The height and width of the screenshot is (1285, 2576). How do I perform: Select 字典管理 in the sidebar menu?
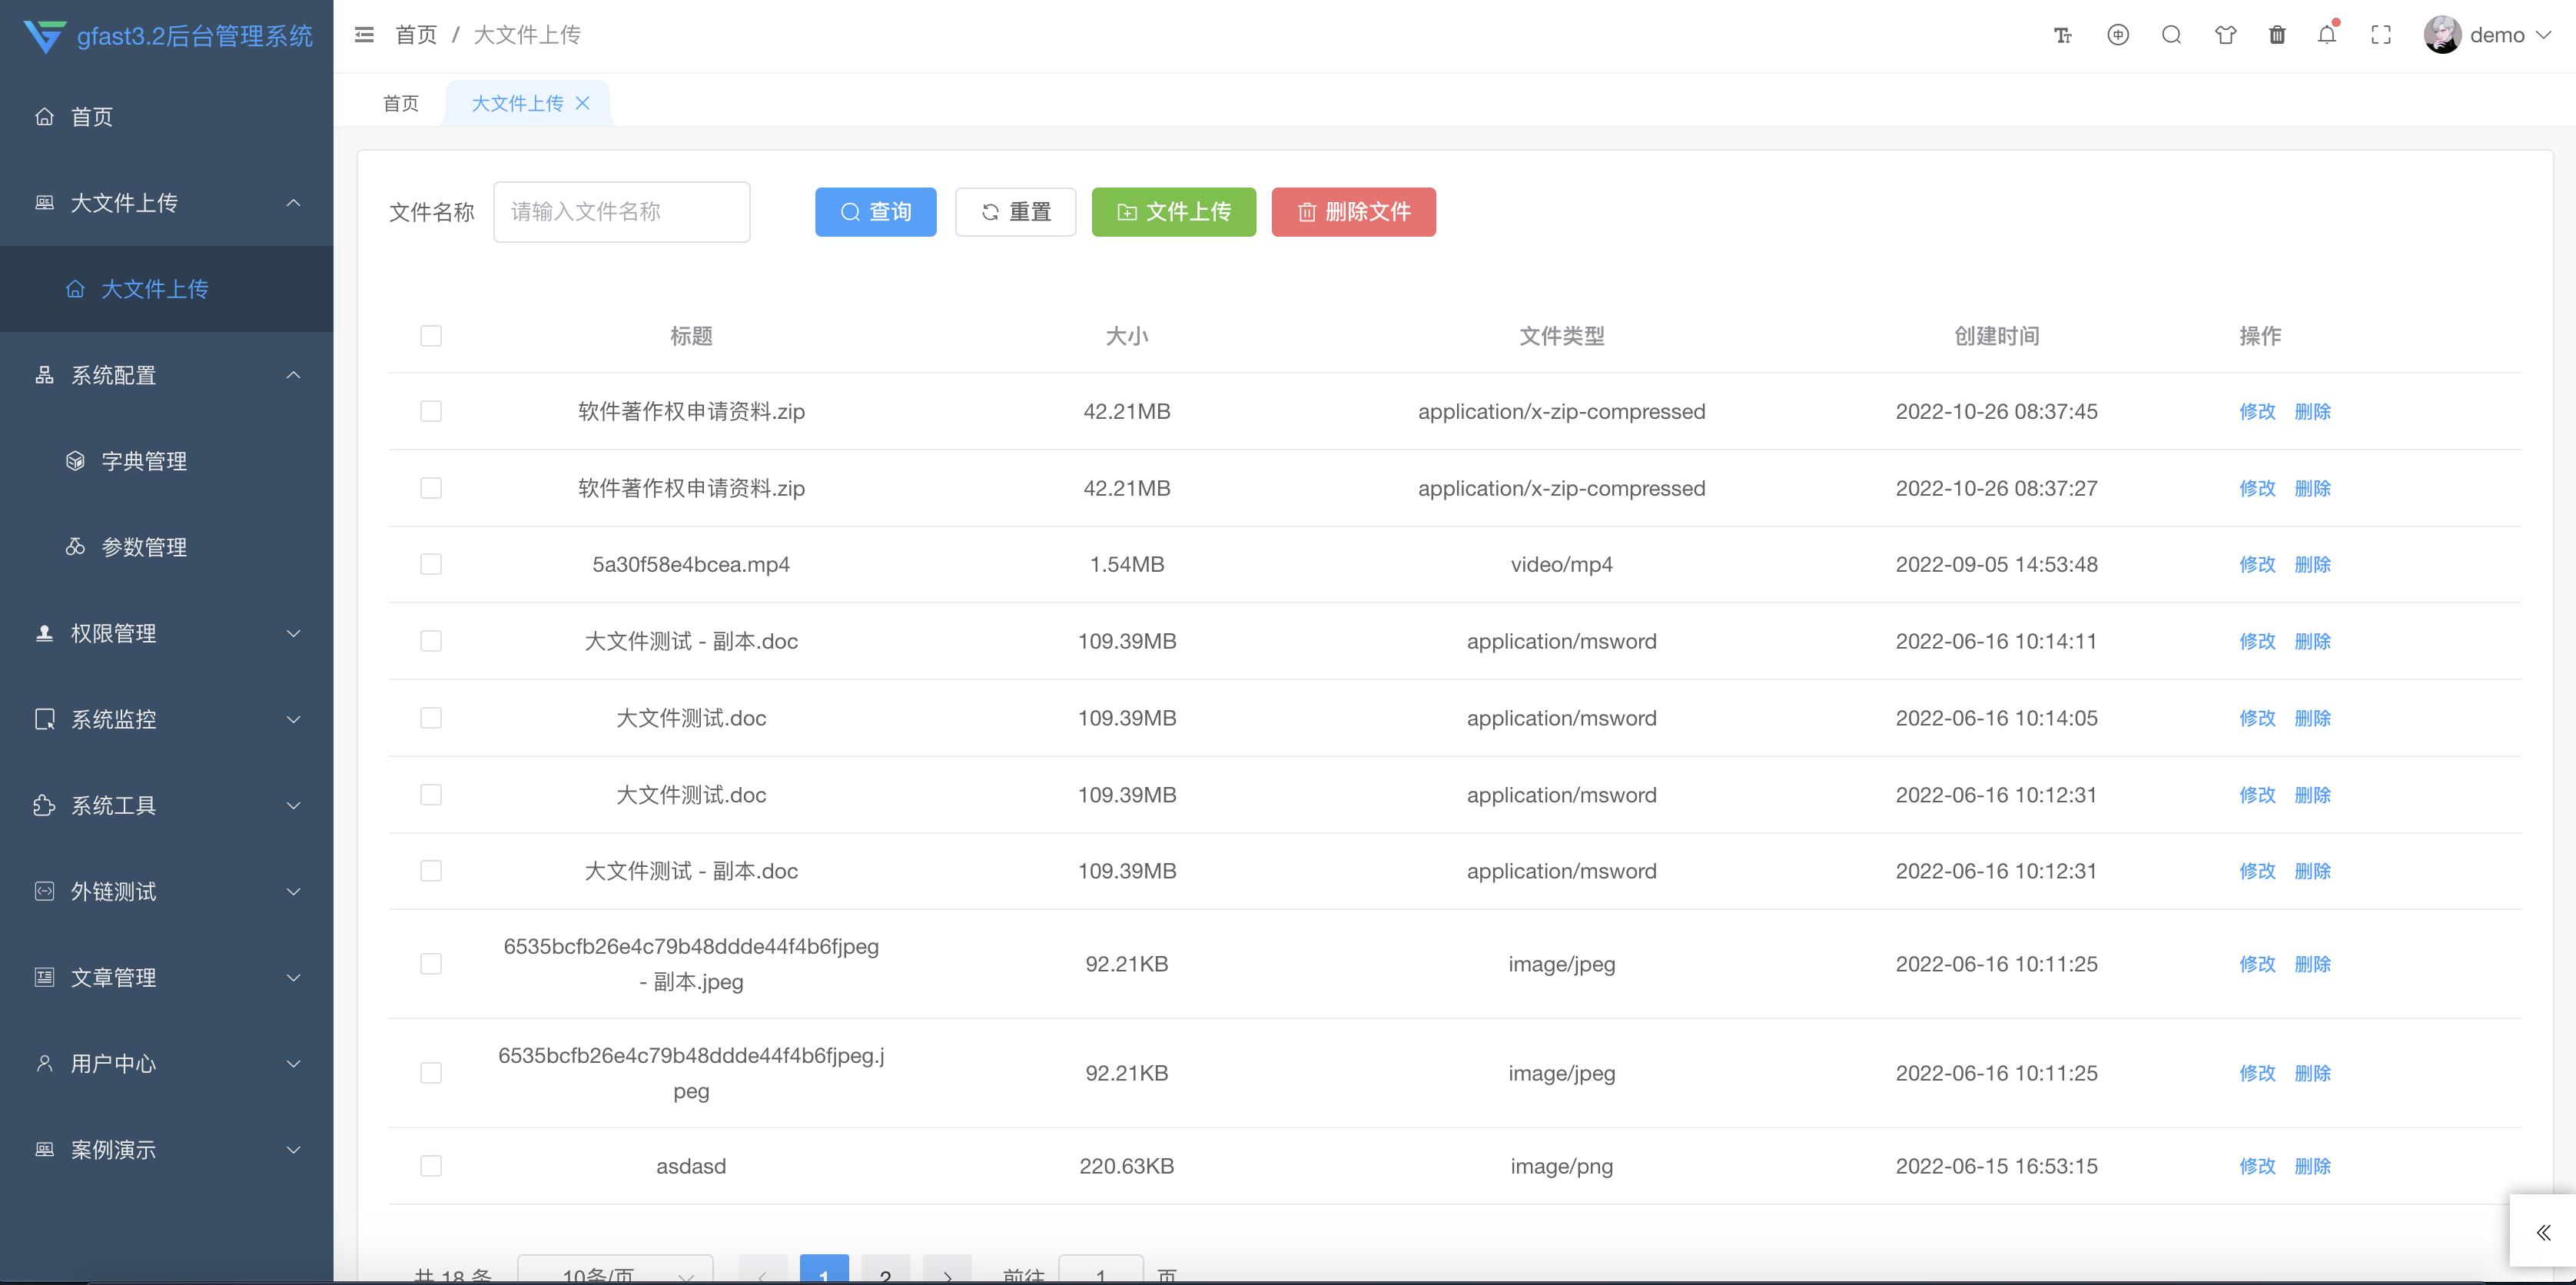point(144,461)
